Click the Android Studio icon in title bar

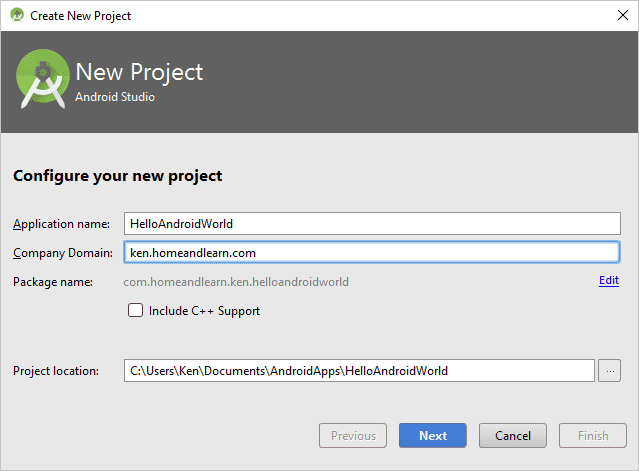tap(16, 16)
